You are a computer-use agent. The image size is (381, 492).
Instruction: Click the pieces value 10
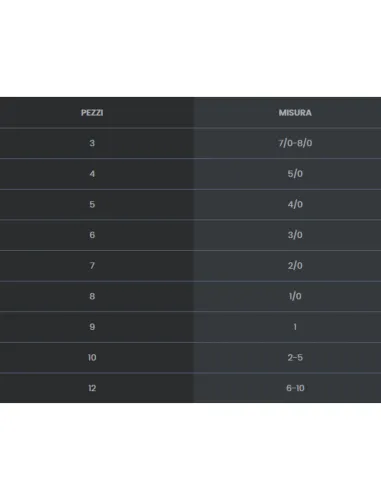pos(92,357)
